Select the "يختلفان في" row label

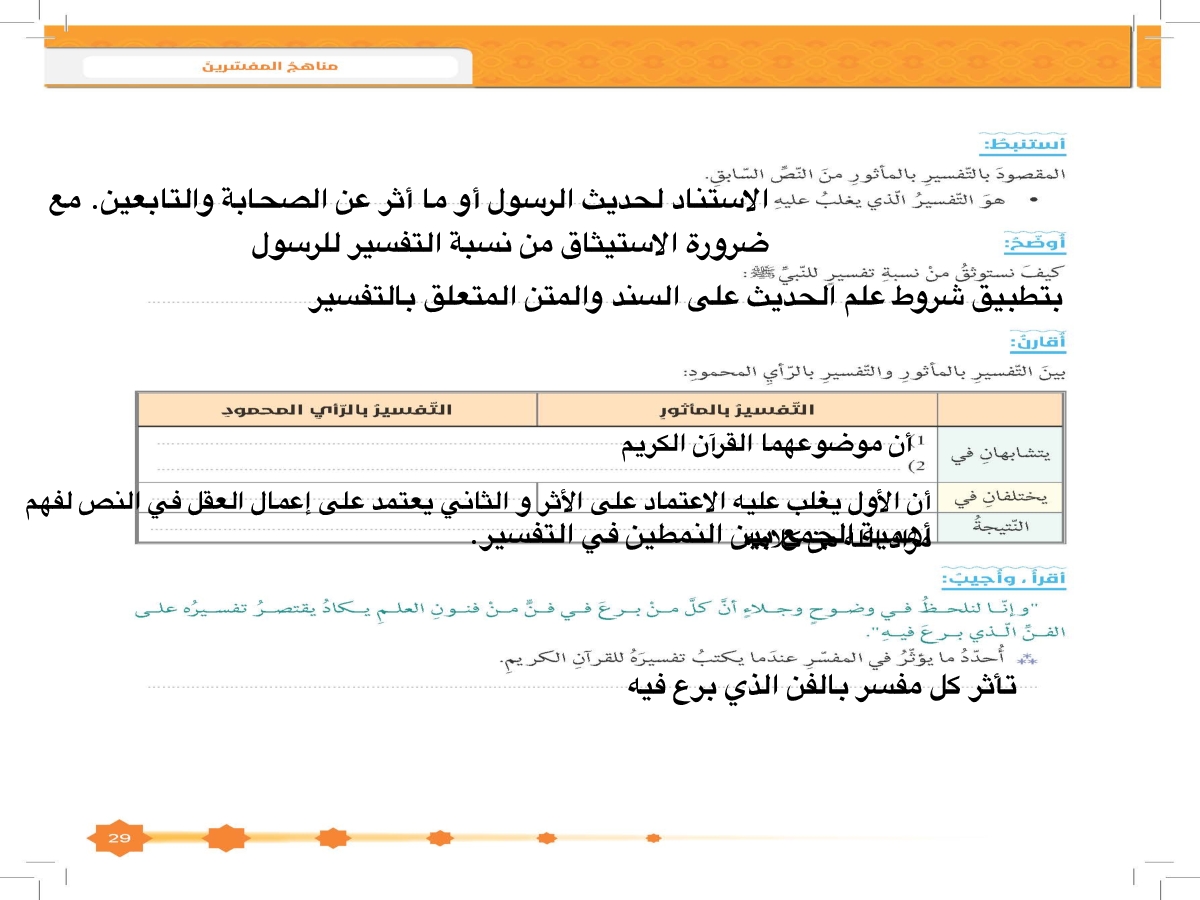[1000, 497]
